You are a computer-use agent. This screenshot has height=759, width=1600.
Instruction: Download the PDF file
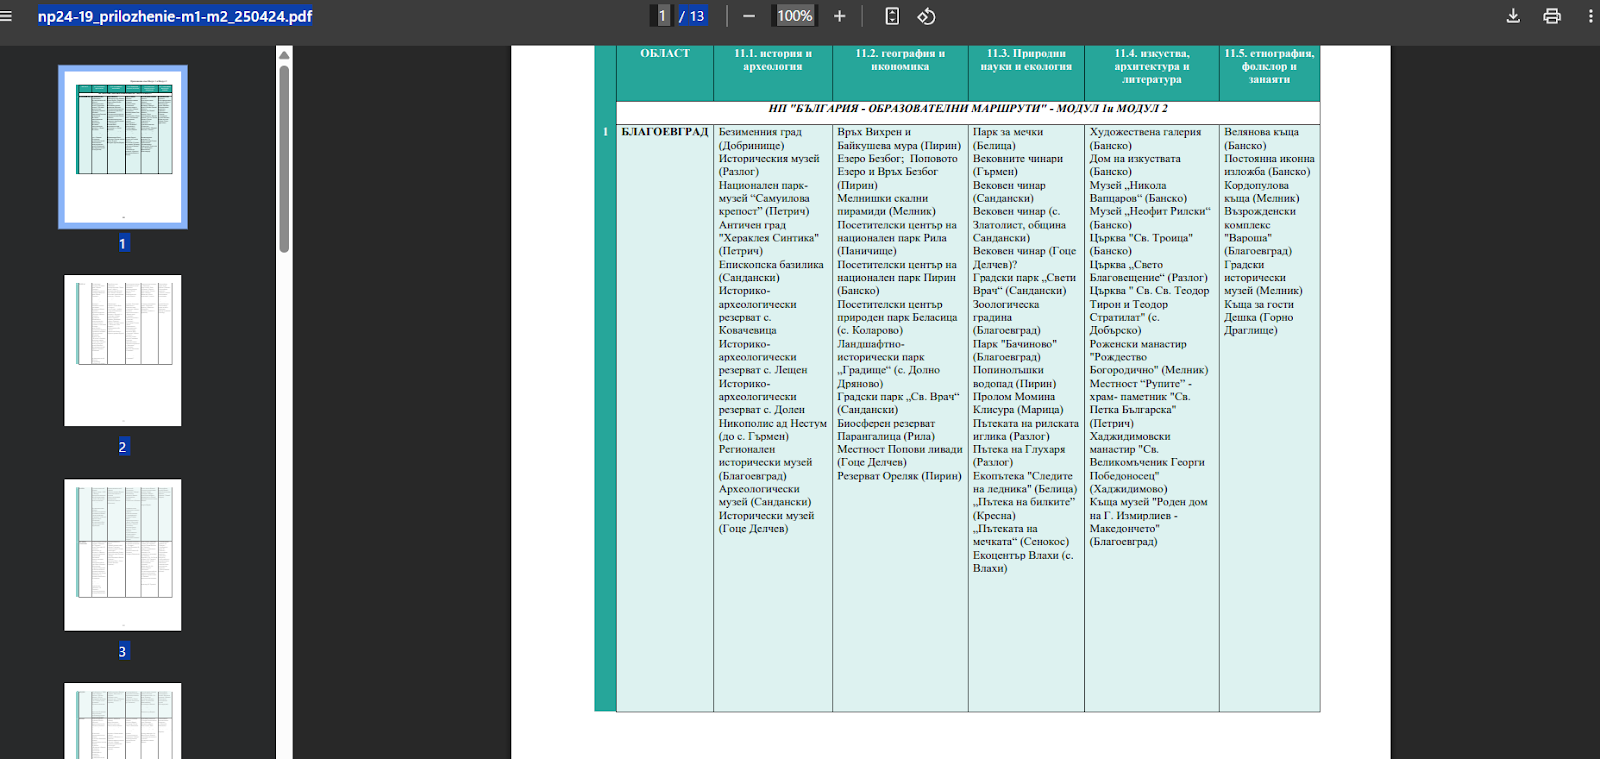(1513, 16)
